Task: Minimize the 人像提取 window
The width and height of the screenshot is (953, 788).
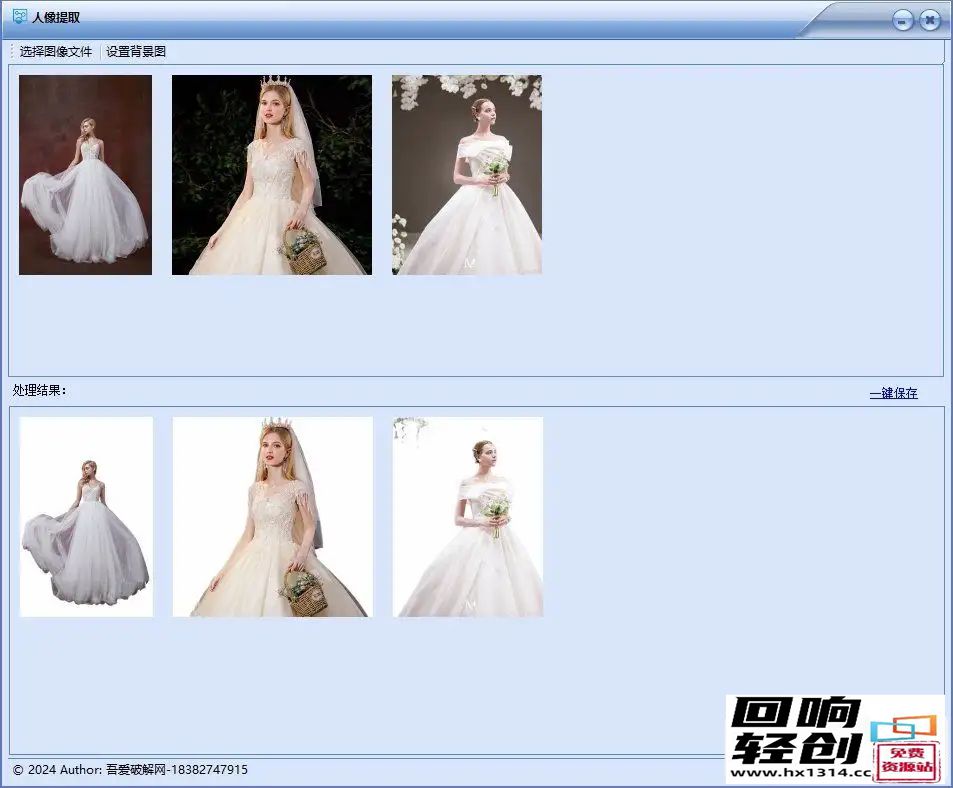Action: tap(903, 21)
